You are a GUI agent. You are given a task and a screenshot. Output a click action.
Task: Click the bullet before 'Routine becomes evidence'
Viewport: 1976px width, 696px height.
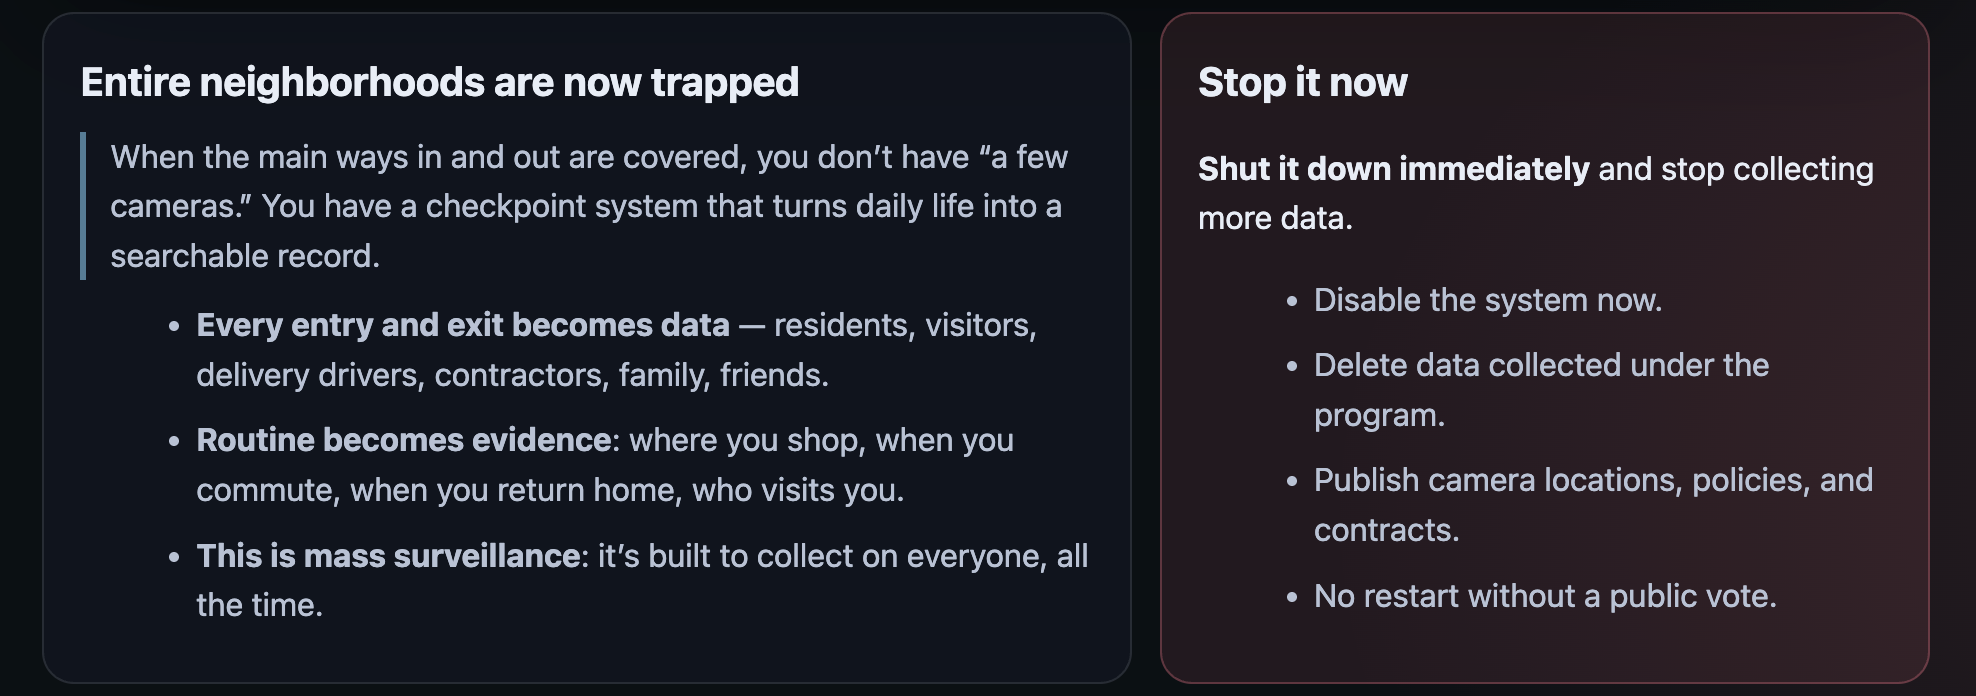click(175, 441)
